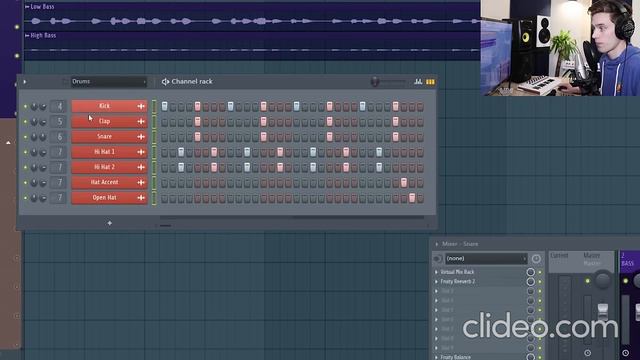The width and height of the screenshot is (640, 360).
Task: Toggle the lit step in Open Hat row
Action: click(412, 198)
